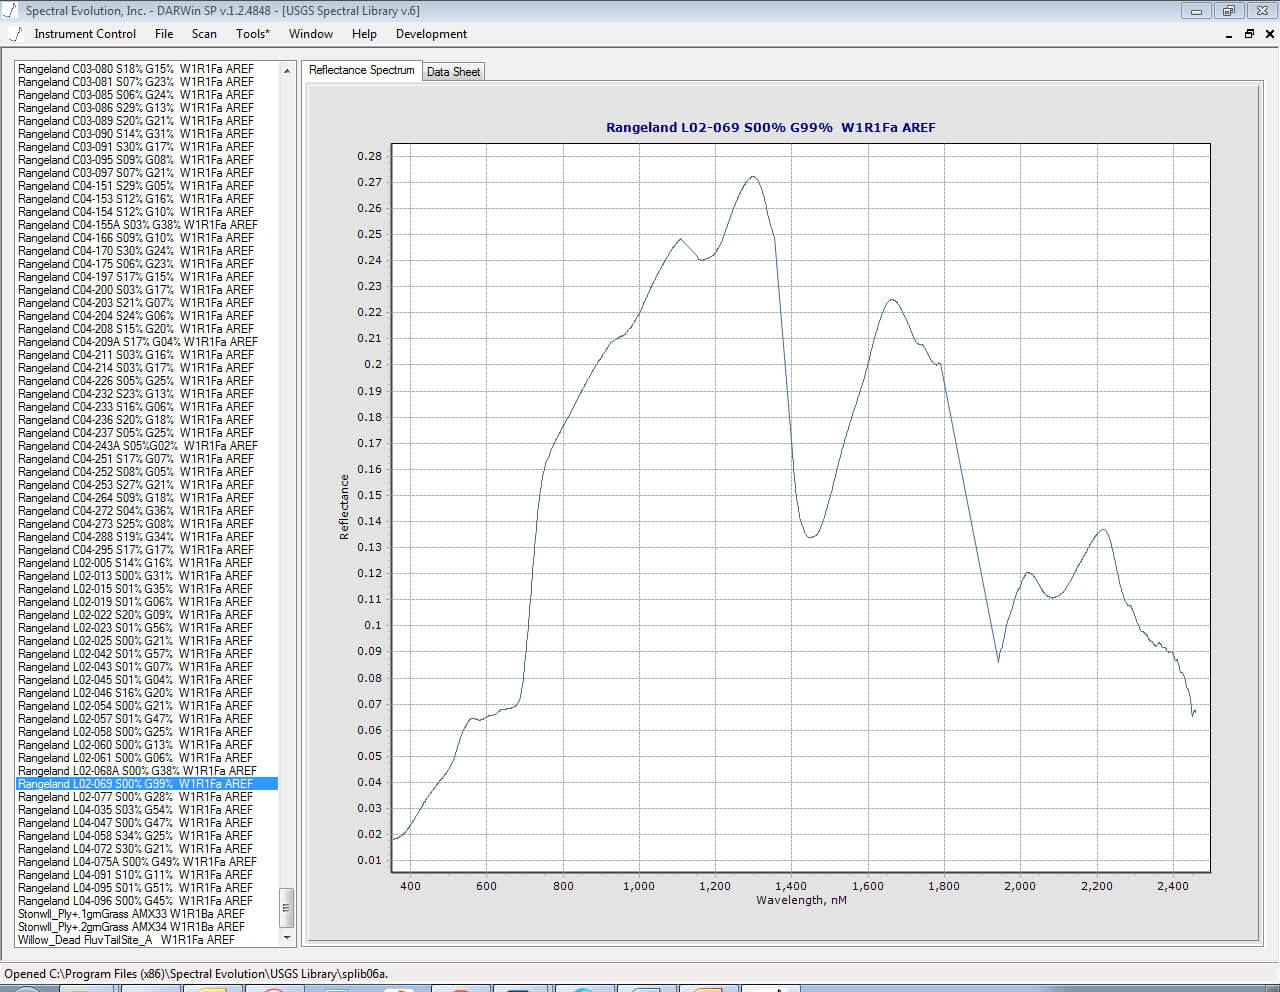Open the Tools* menu
The height and width of the screenshot is (992, 1280).
click(253, 34)
